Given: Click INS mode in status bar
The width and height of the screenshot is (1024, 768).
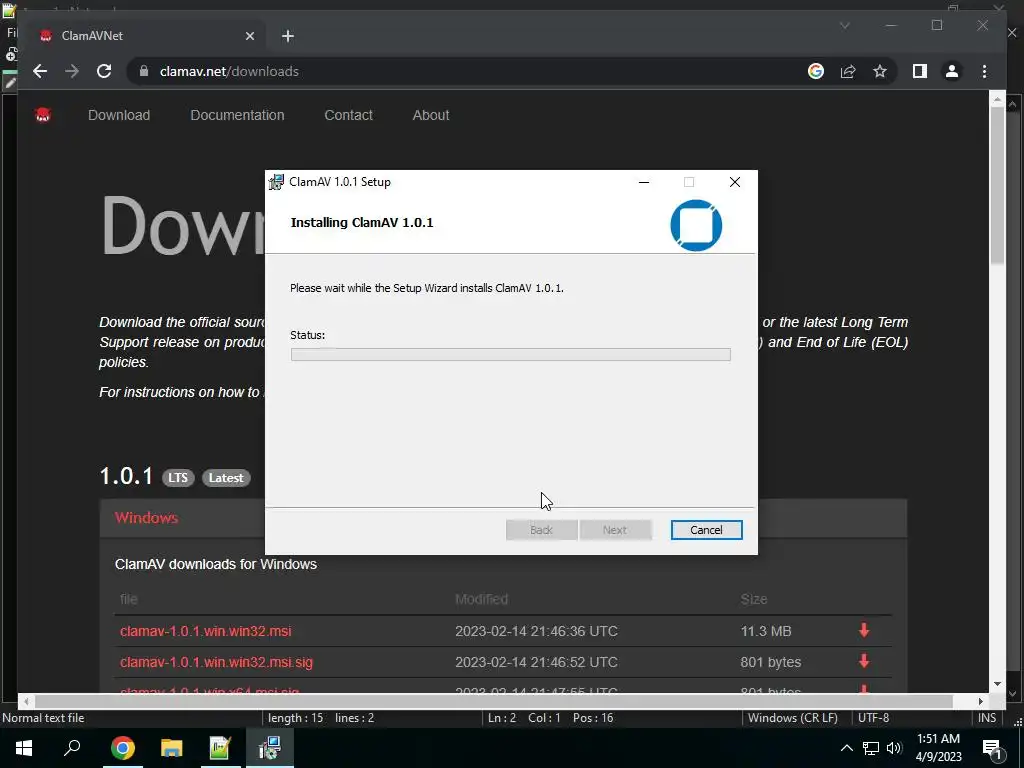Looking at the screenshot, I should (x=986, y=718).
